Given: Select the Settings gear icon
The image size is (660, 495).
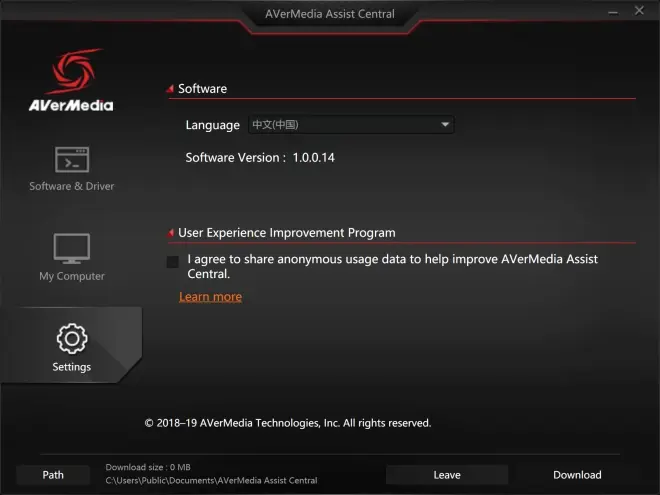Looking at the screenshot, I should [72, 338].
